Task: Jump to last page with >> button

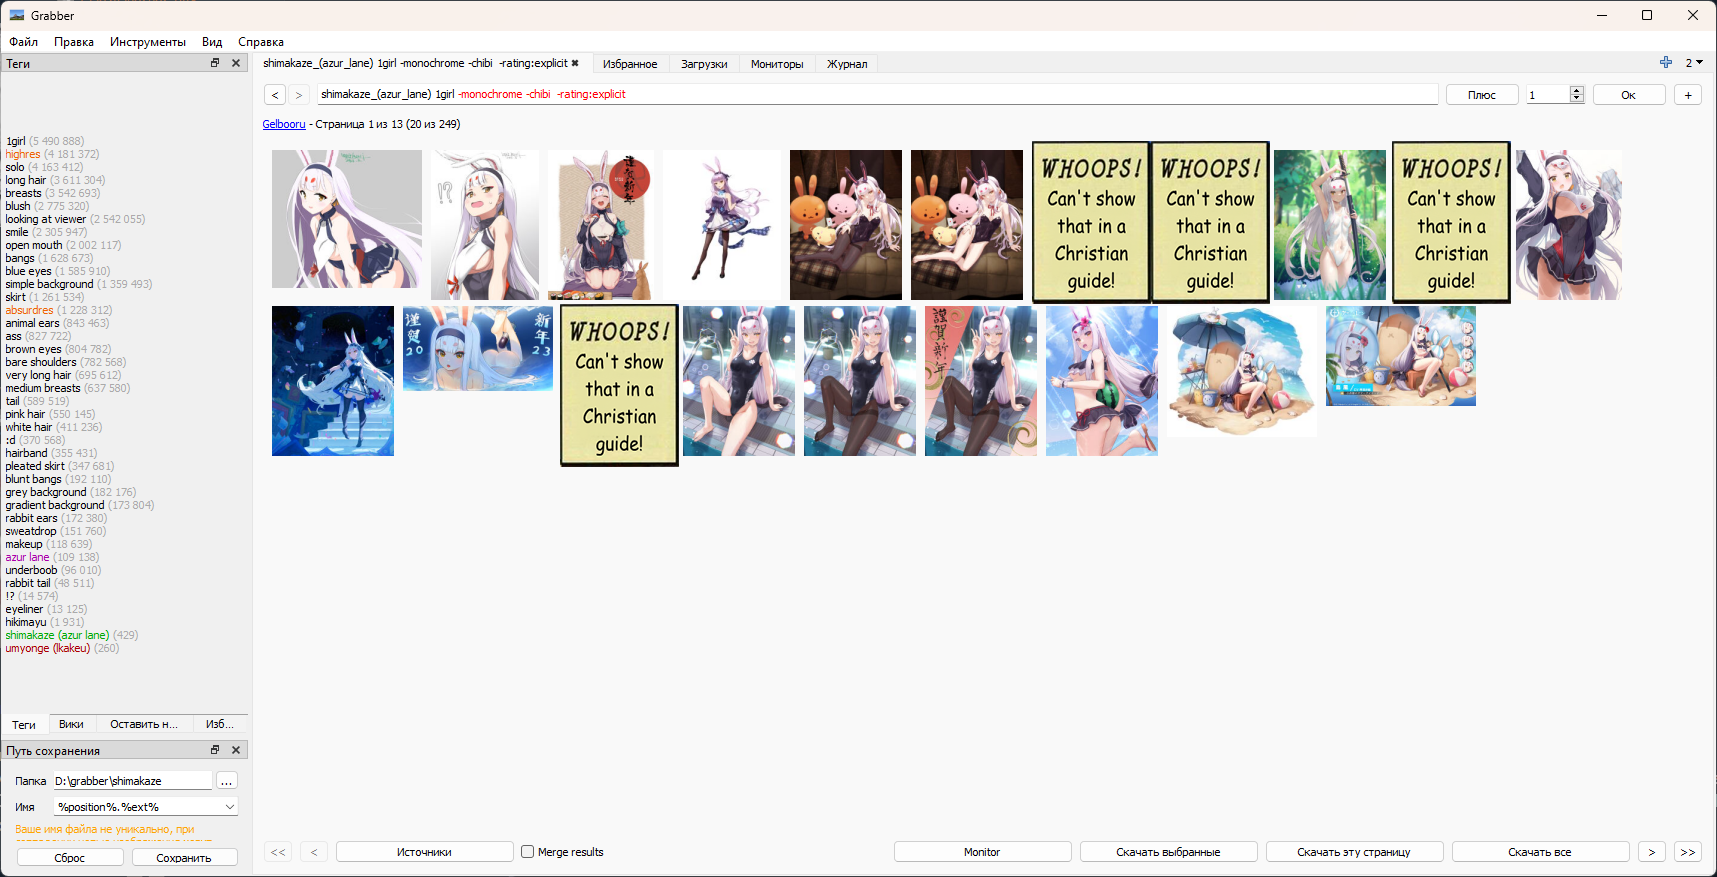Action: [1688, 852]
